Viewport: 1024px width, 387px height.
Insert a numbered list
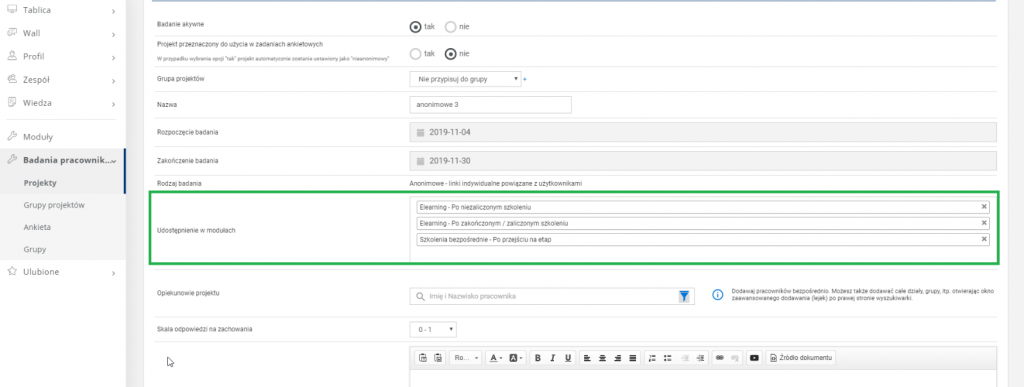point(652,358)
